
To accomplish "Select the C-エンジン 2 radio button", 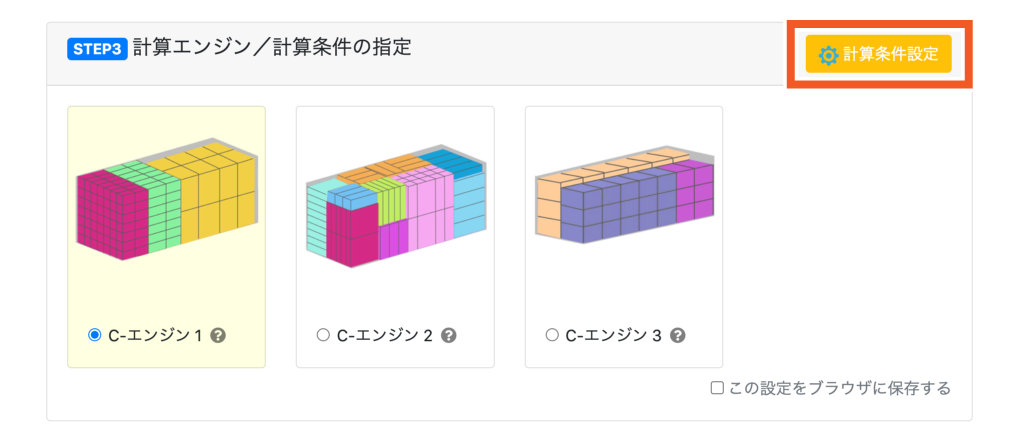I will 323,335.
